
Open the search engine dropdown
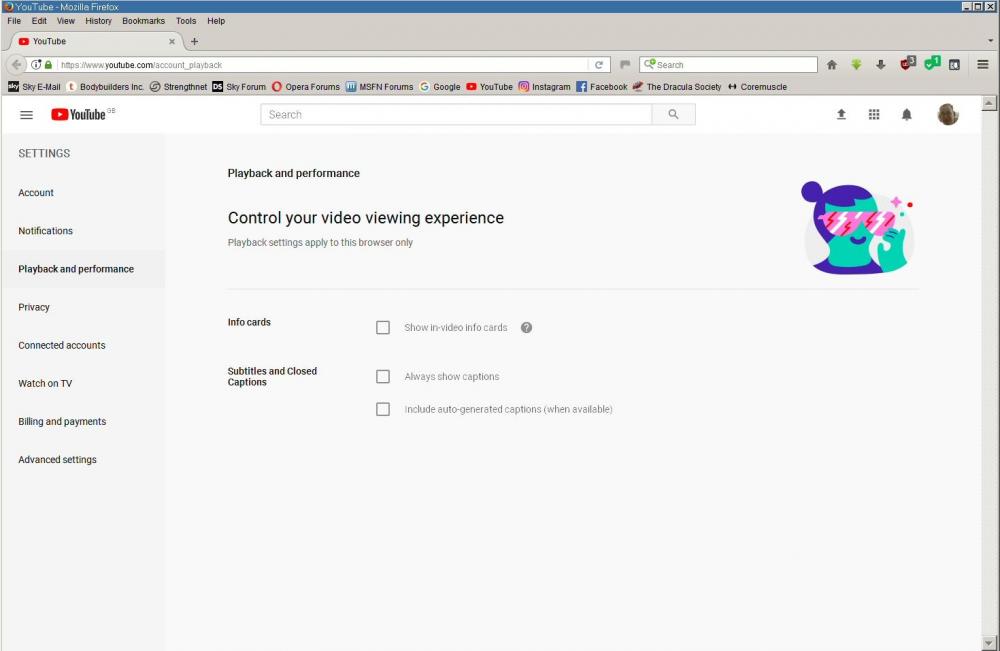651,63
